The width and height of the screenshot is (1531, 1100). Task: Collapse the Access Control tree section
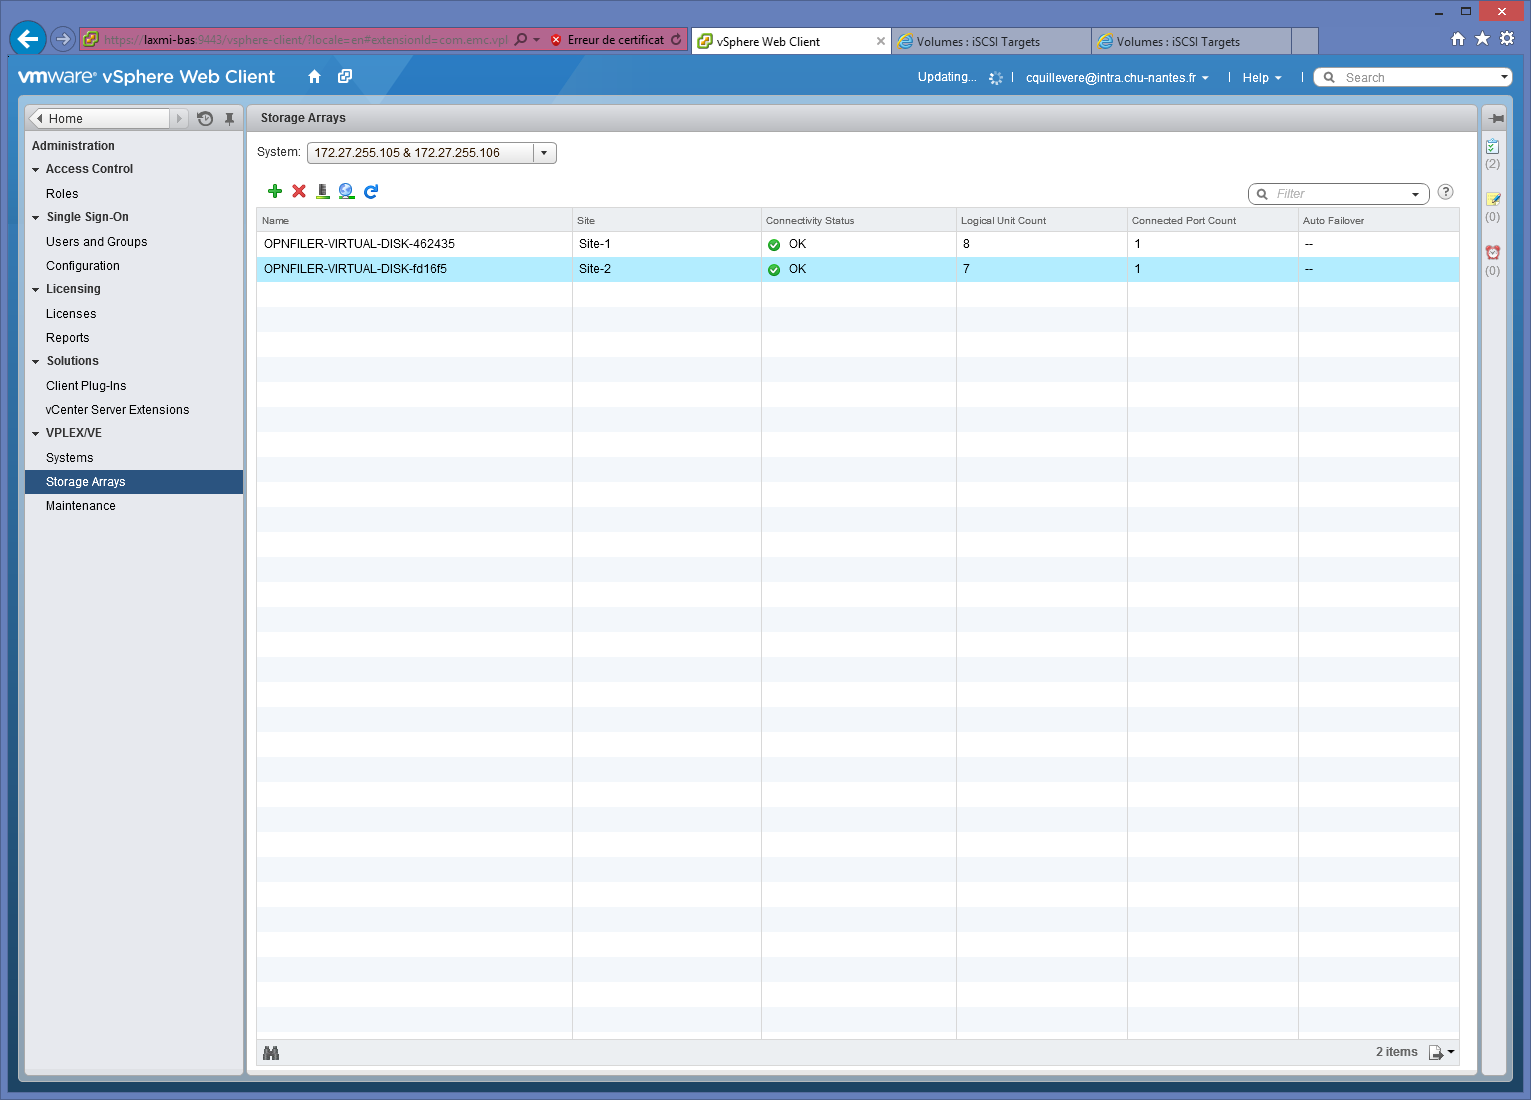[x=36, y=170]
